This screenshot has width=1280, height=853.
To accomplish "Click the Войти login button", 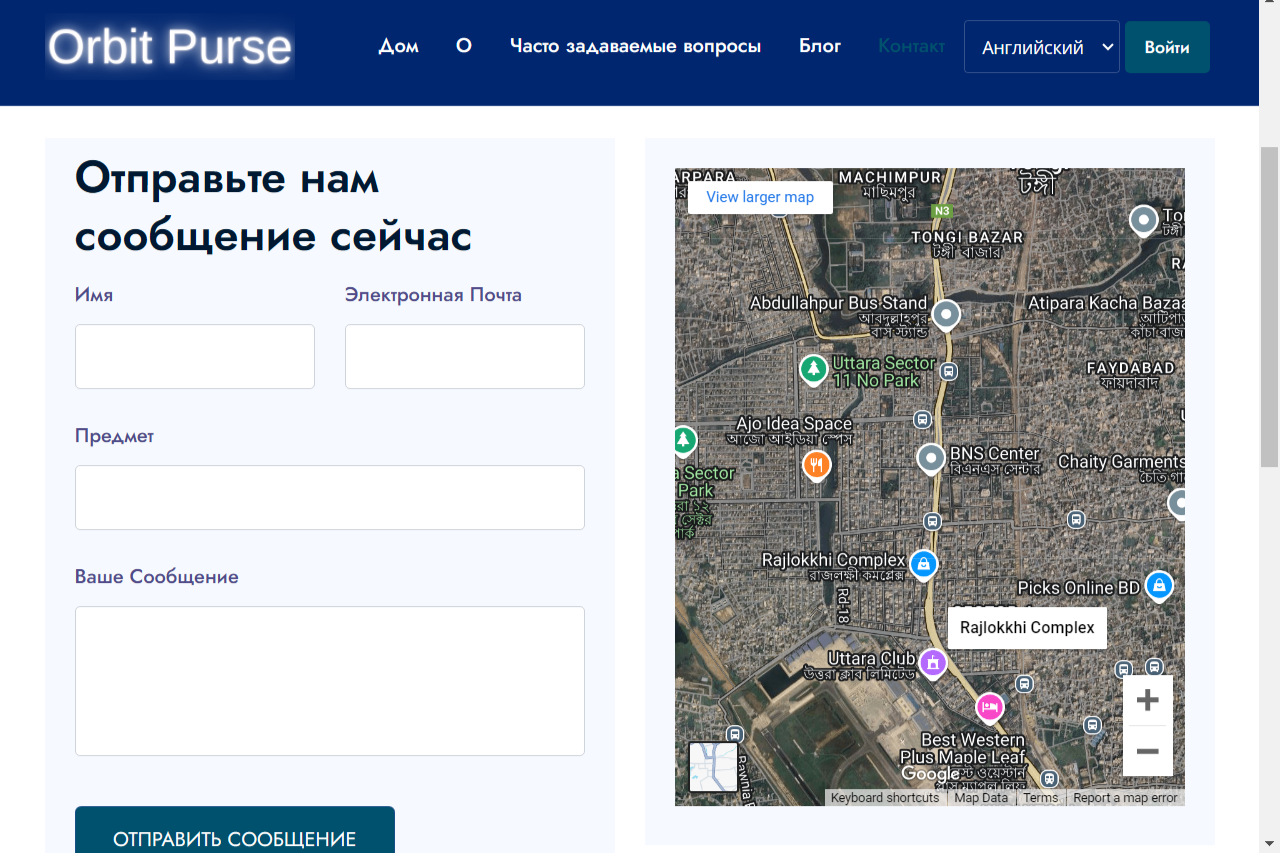I will coord(1167,47).
